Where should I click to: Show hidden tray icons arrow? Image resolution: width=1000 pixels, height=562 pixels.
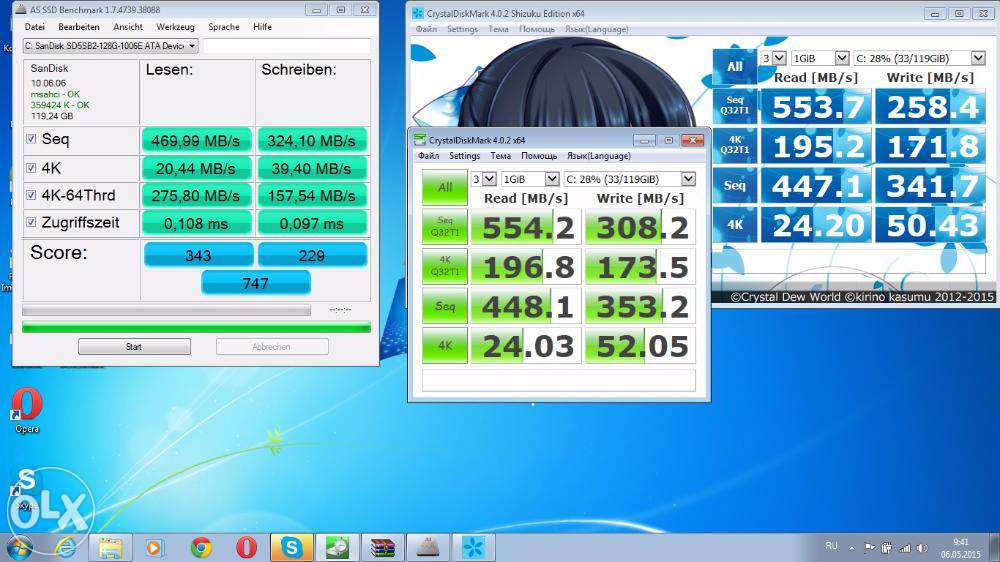click(851, 547)
